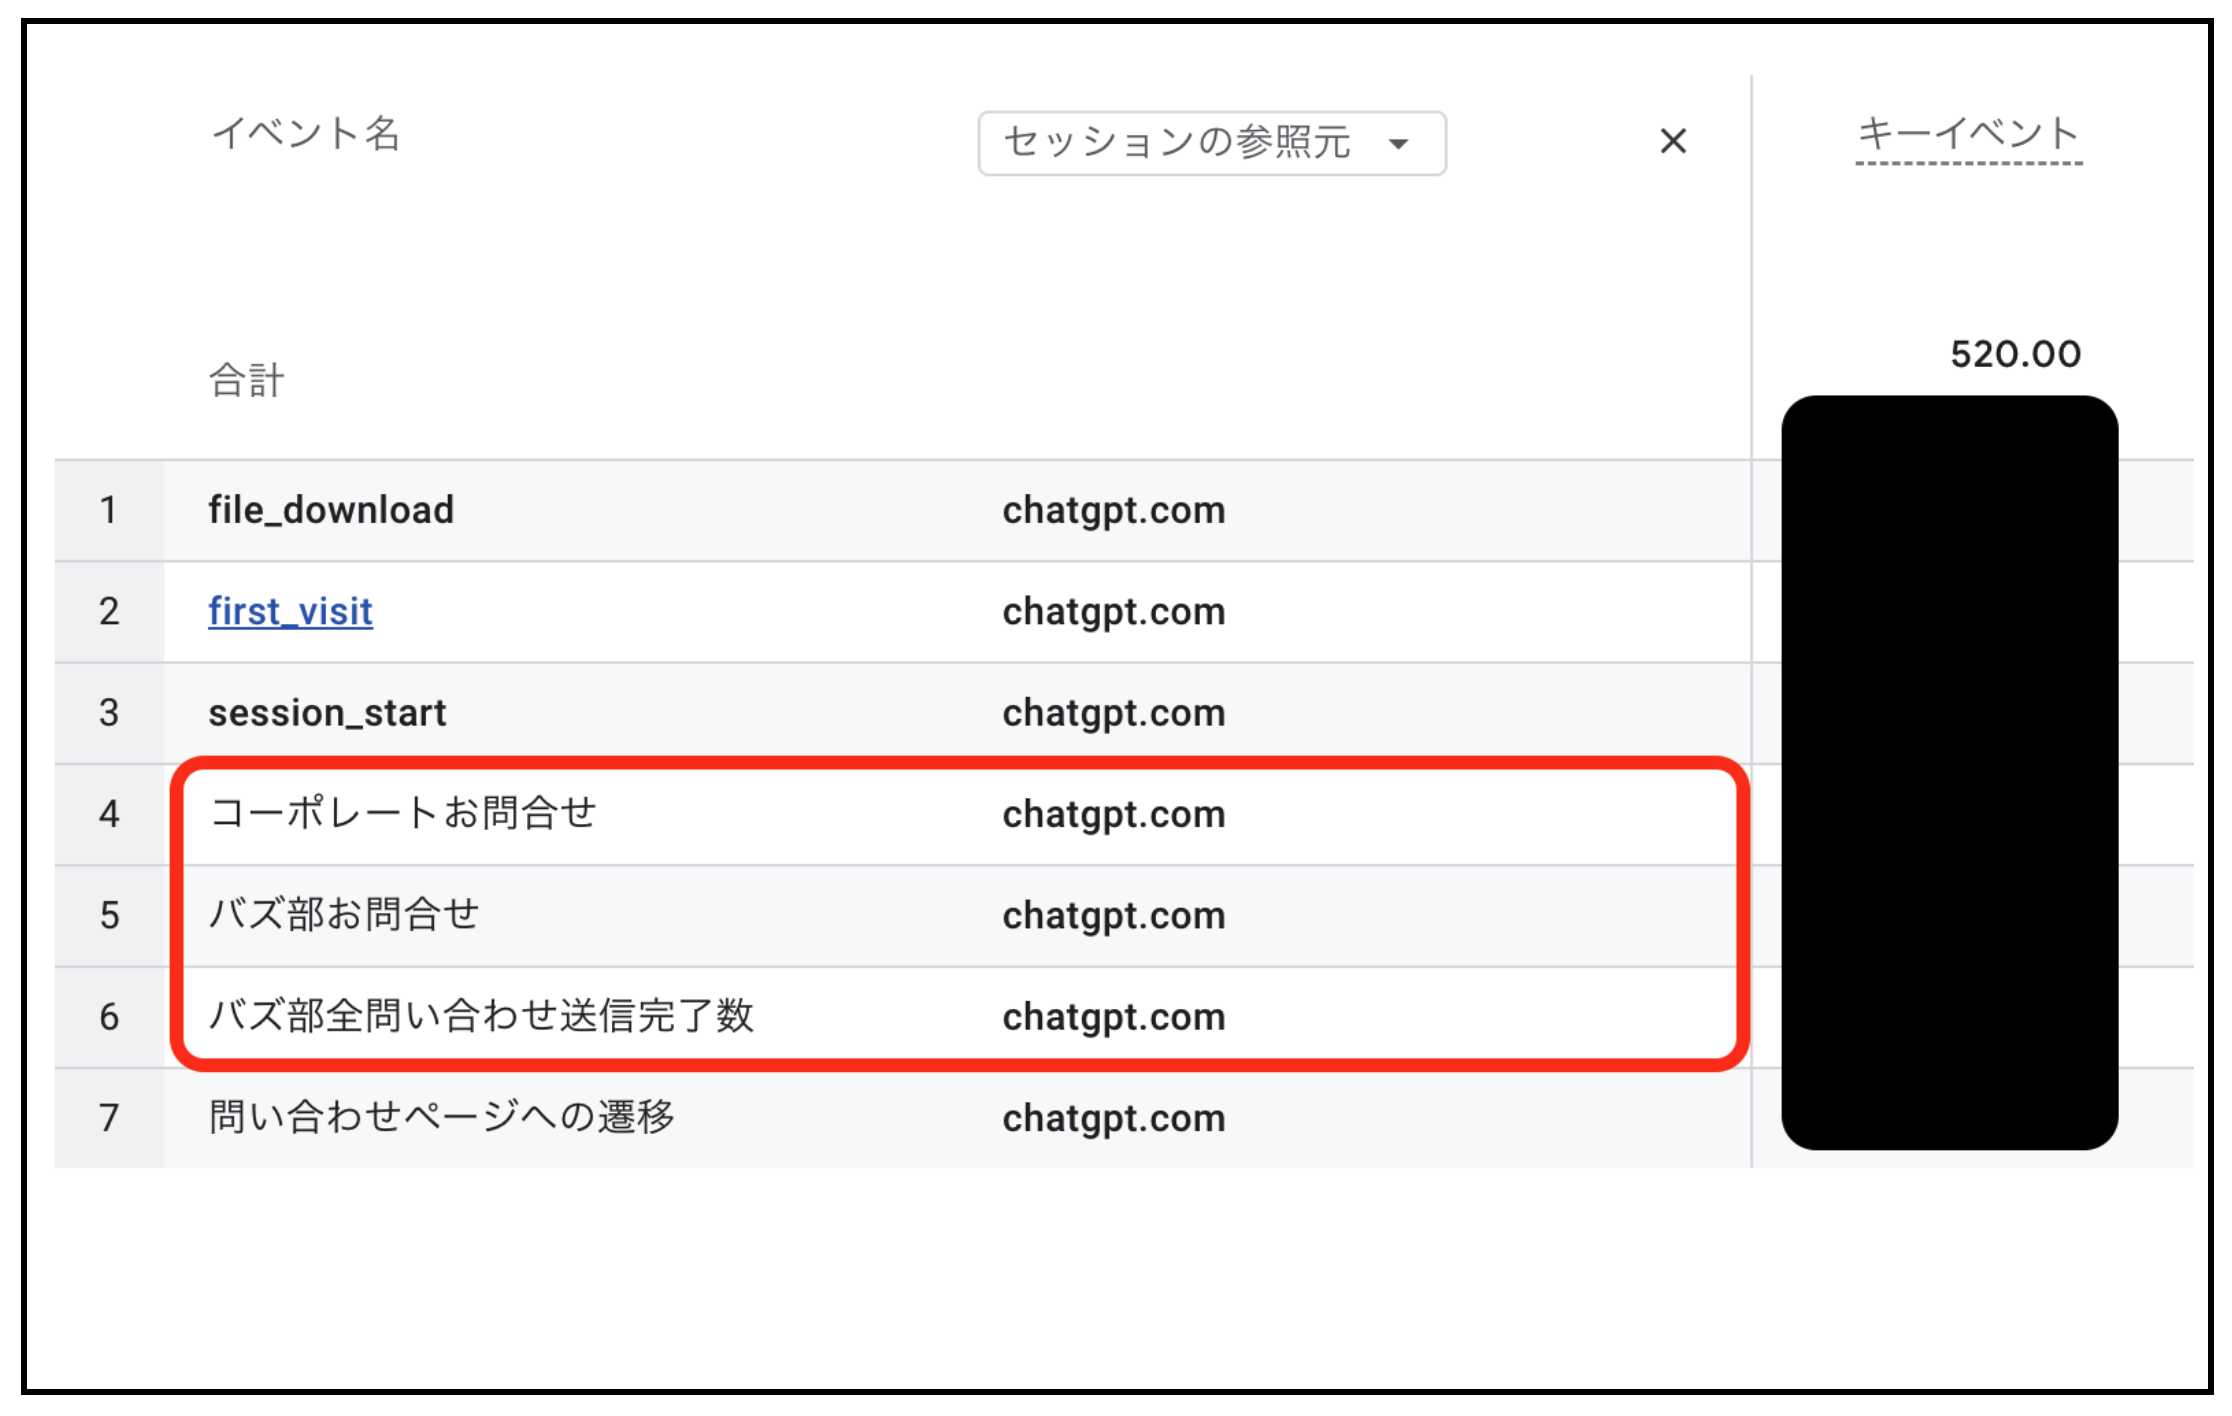Open the セッションの参照元 dropdown
This screenshot has width=2232, height=1416.
pyautogui.click(x=1176, y=143)
